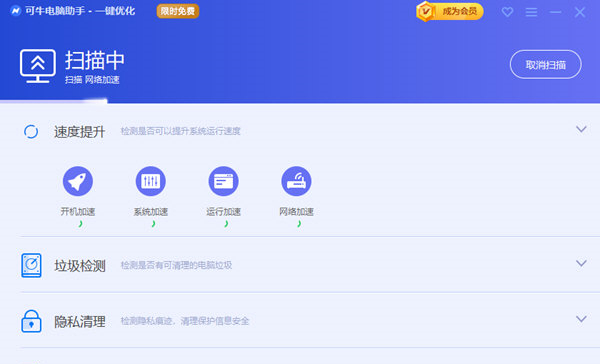The image size is (600, 364).
Task: Click the 网络加速 router icon
Action: pos(296,181)
